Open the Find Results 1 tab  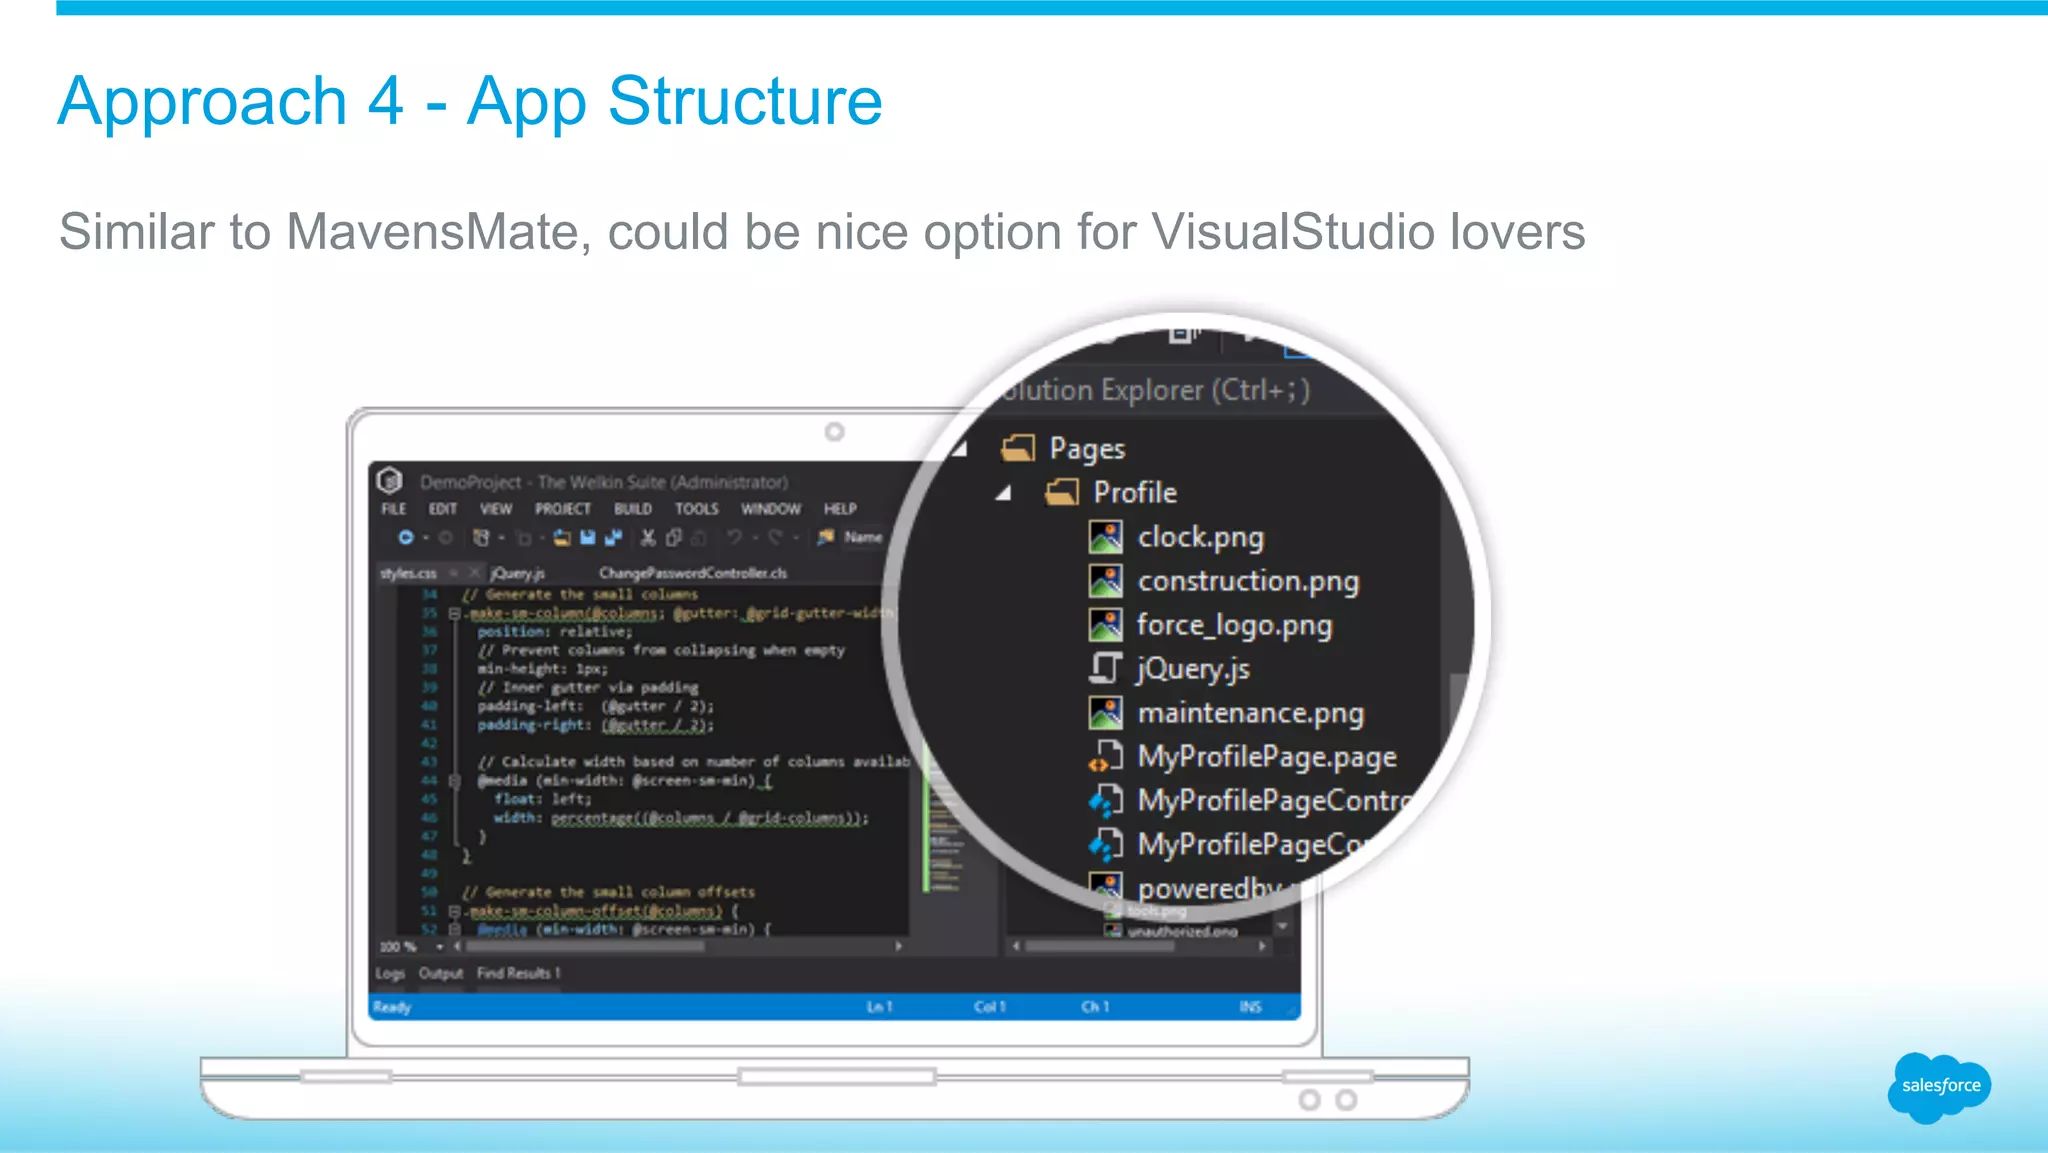point(519,973)
